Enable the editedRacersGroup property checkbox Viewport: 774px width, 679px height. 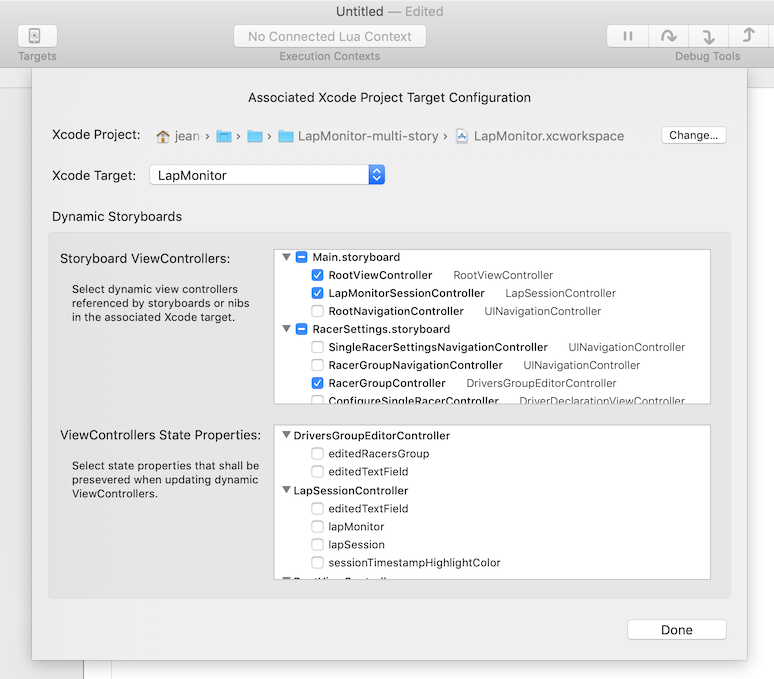point(317,453)
